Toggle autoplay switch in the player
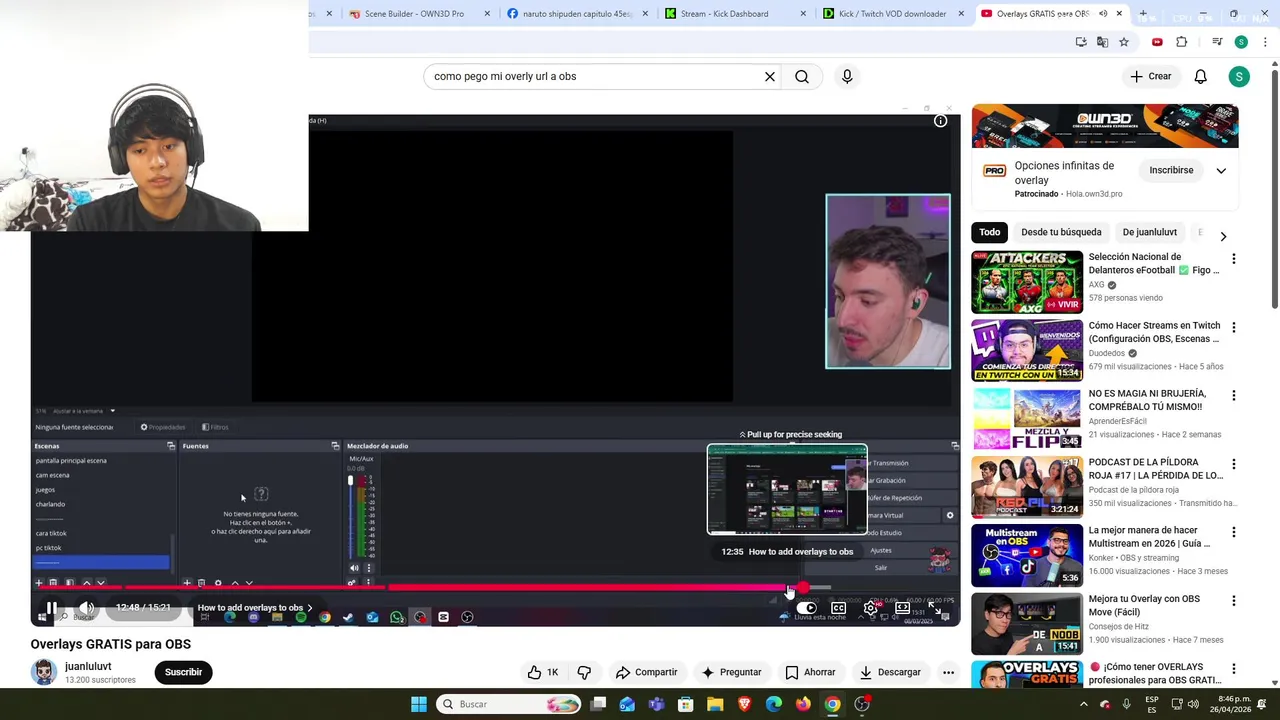 click(x=807, y=608)
